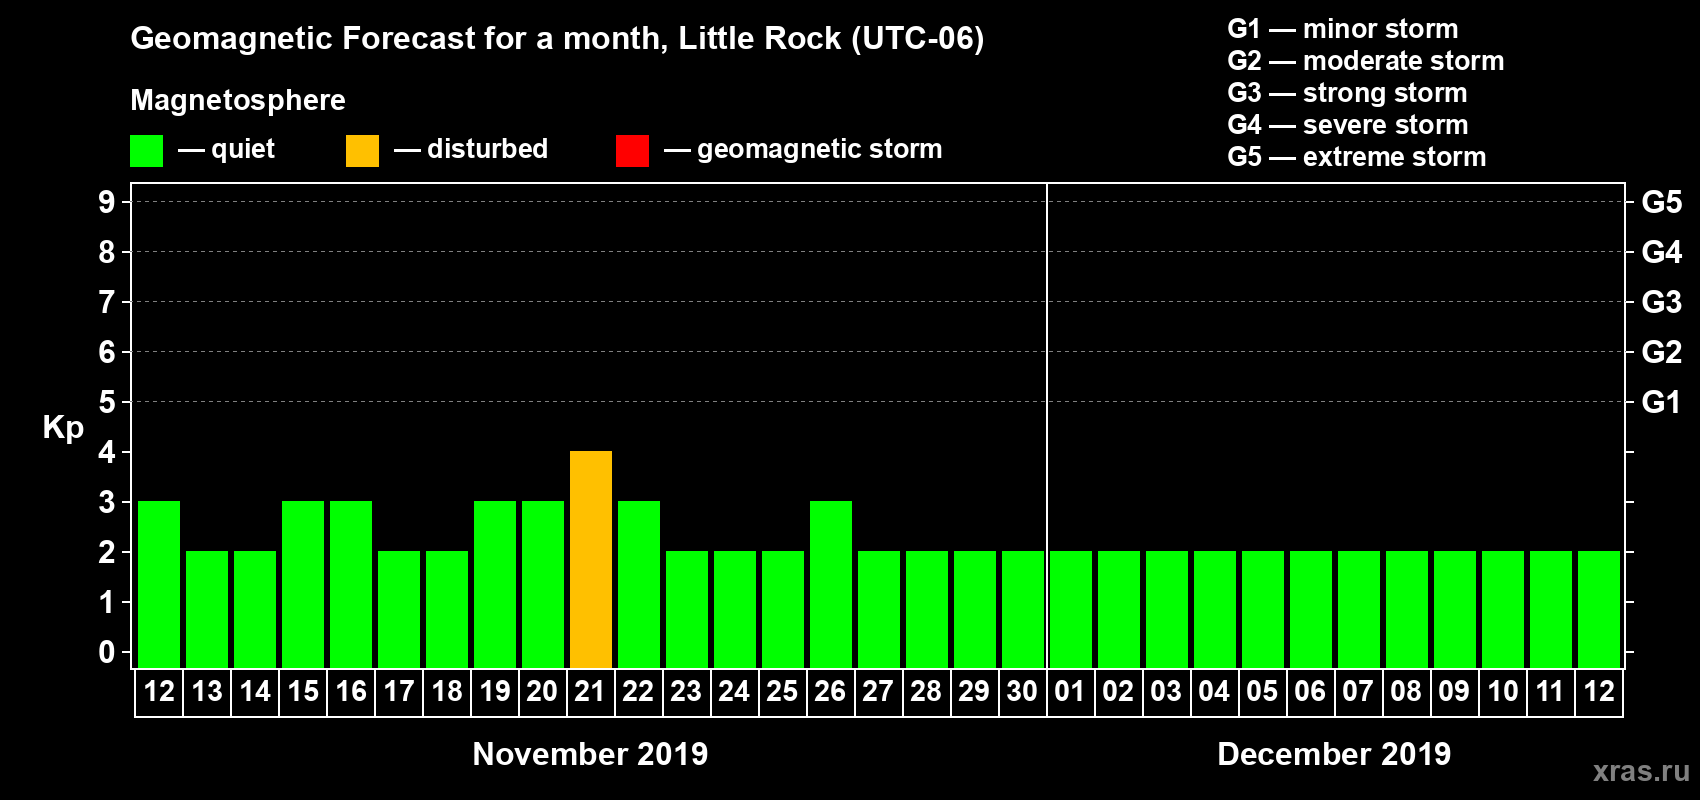Click the Kp axis label
1700x800 pixels.
[x=63, y=428]
